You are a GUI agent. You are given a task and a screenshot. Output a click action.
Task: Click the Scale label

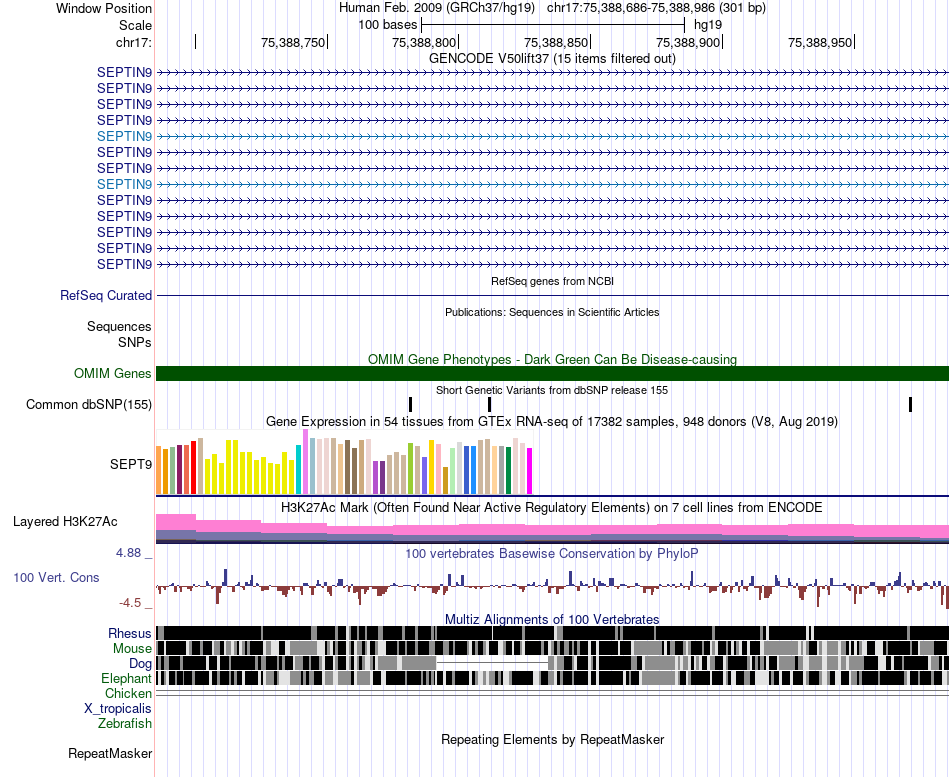click(135, 25)
